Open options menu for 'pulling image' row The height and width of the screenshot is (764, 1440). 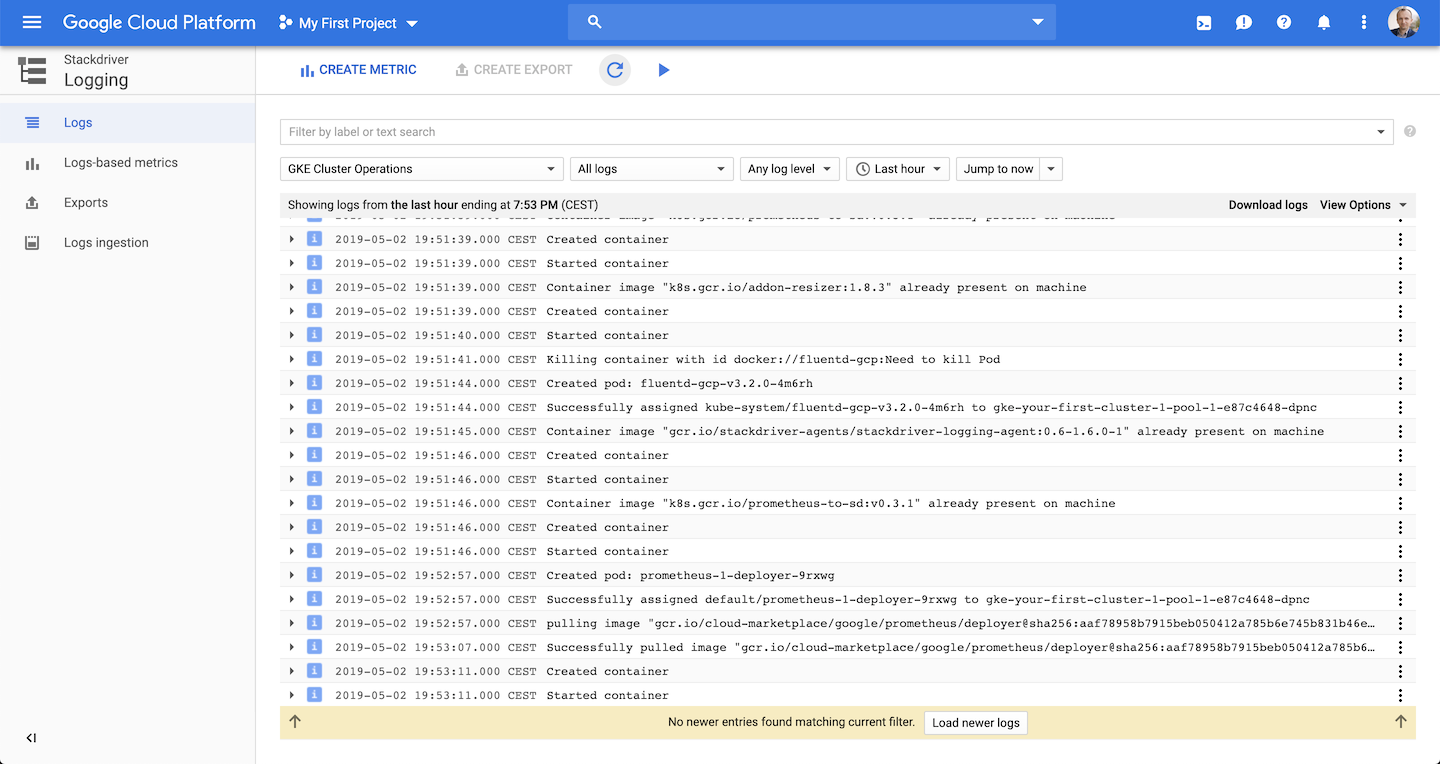[x=1400, y=623]
